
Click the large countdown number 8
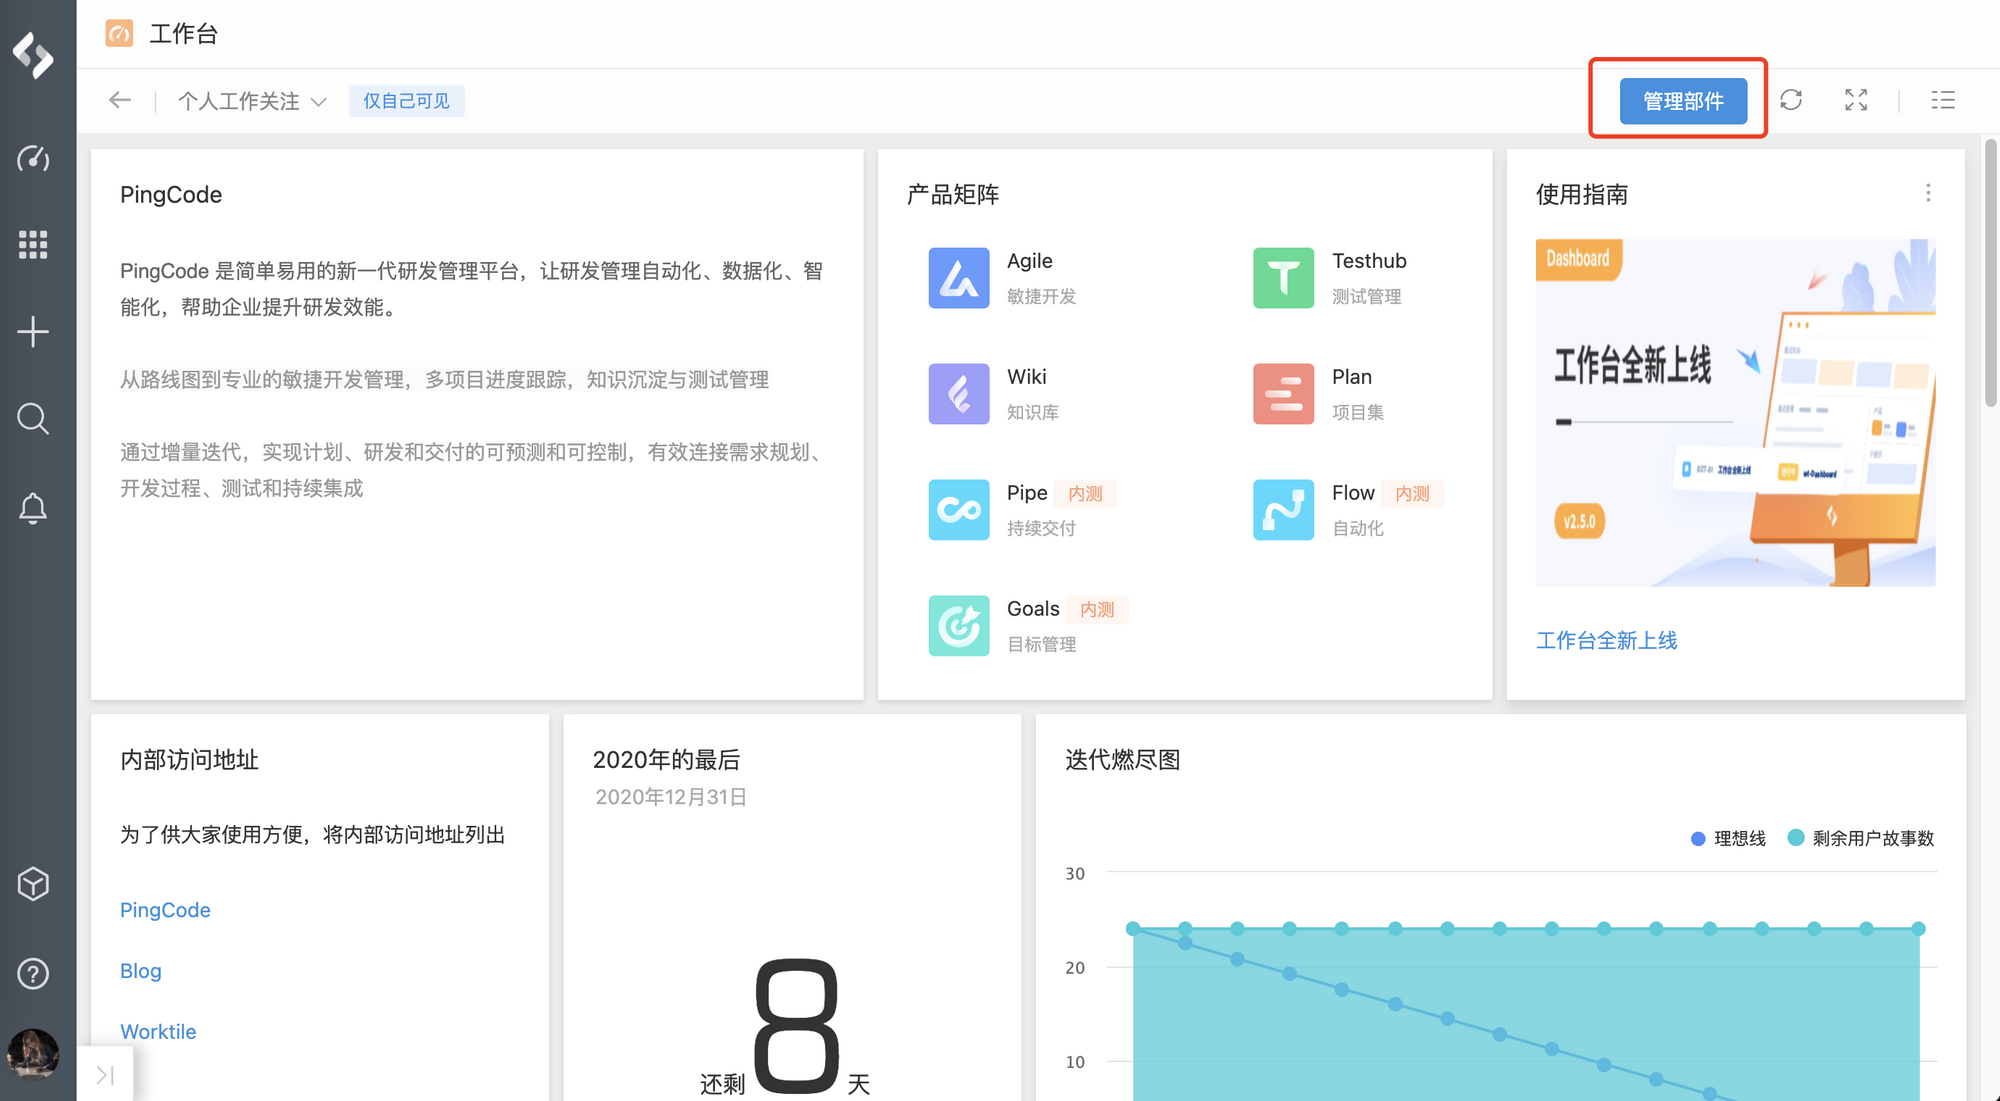click(796, 1026)
